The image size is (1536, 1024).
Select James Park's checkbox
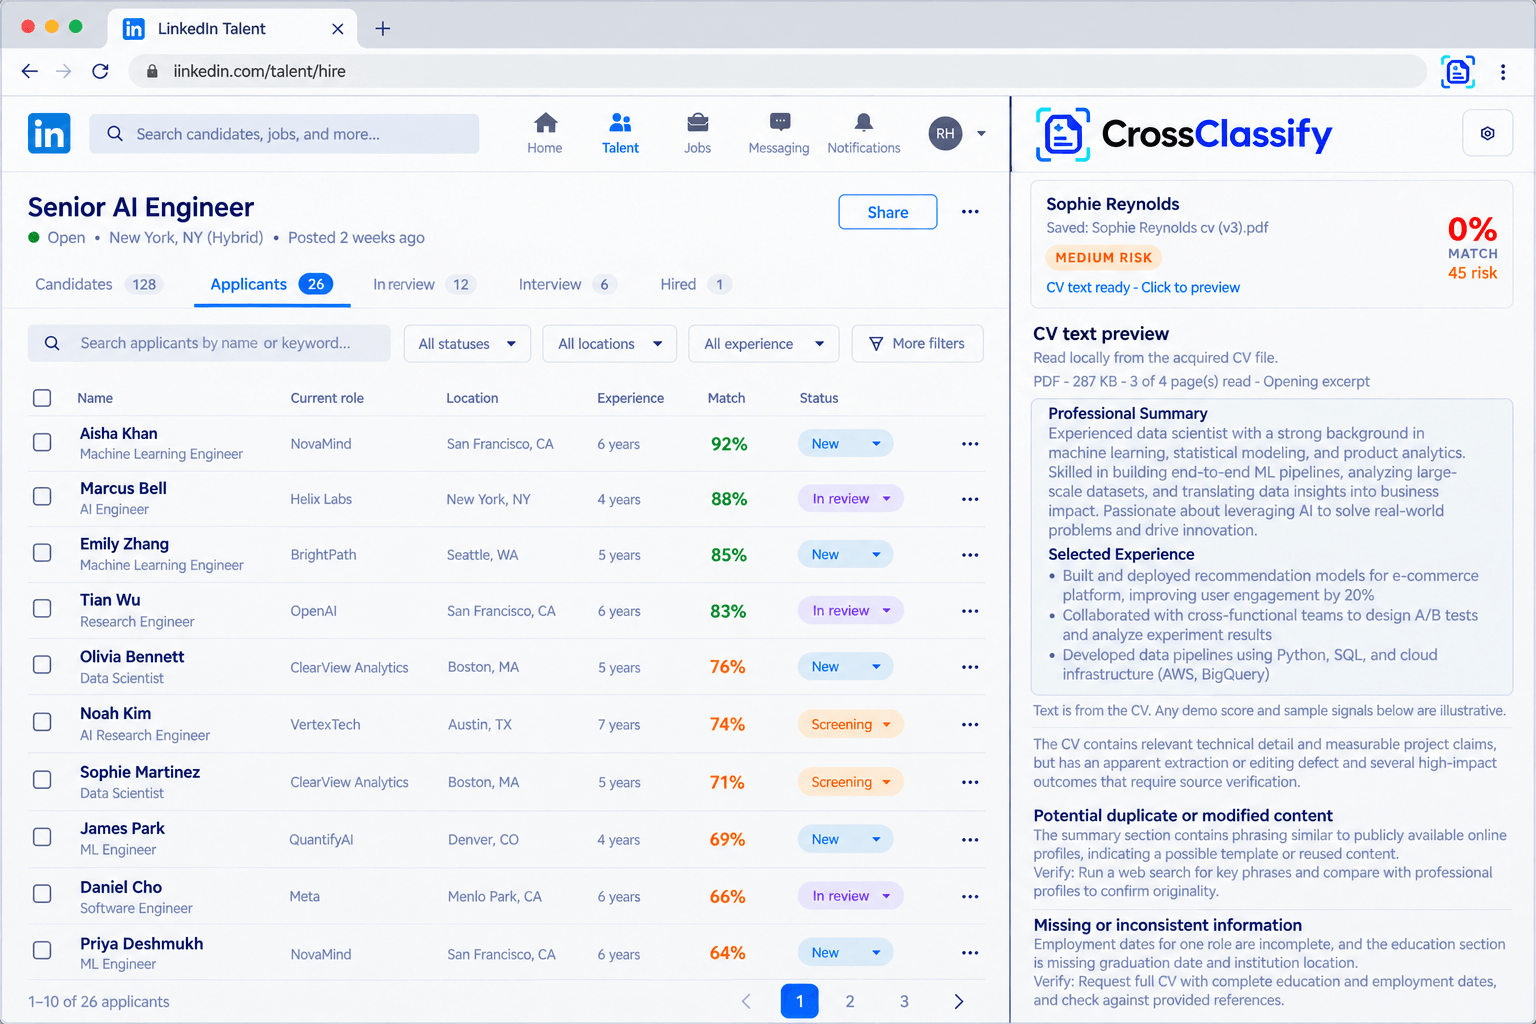42,837
